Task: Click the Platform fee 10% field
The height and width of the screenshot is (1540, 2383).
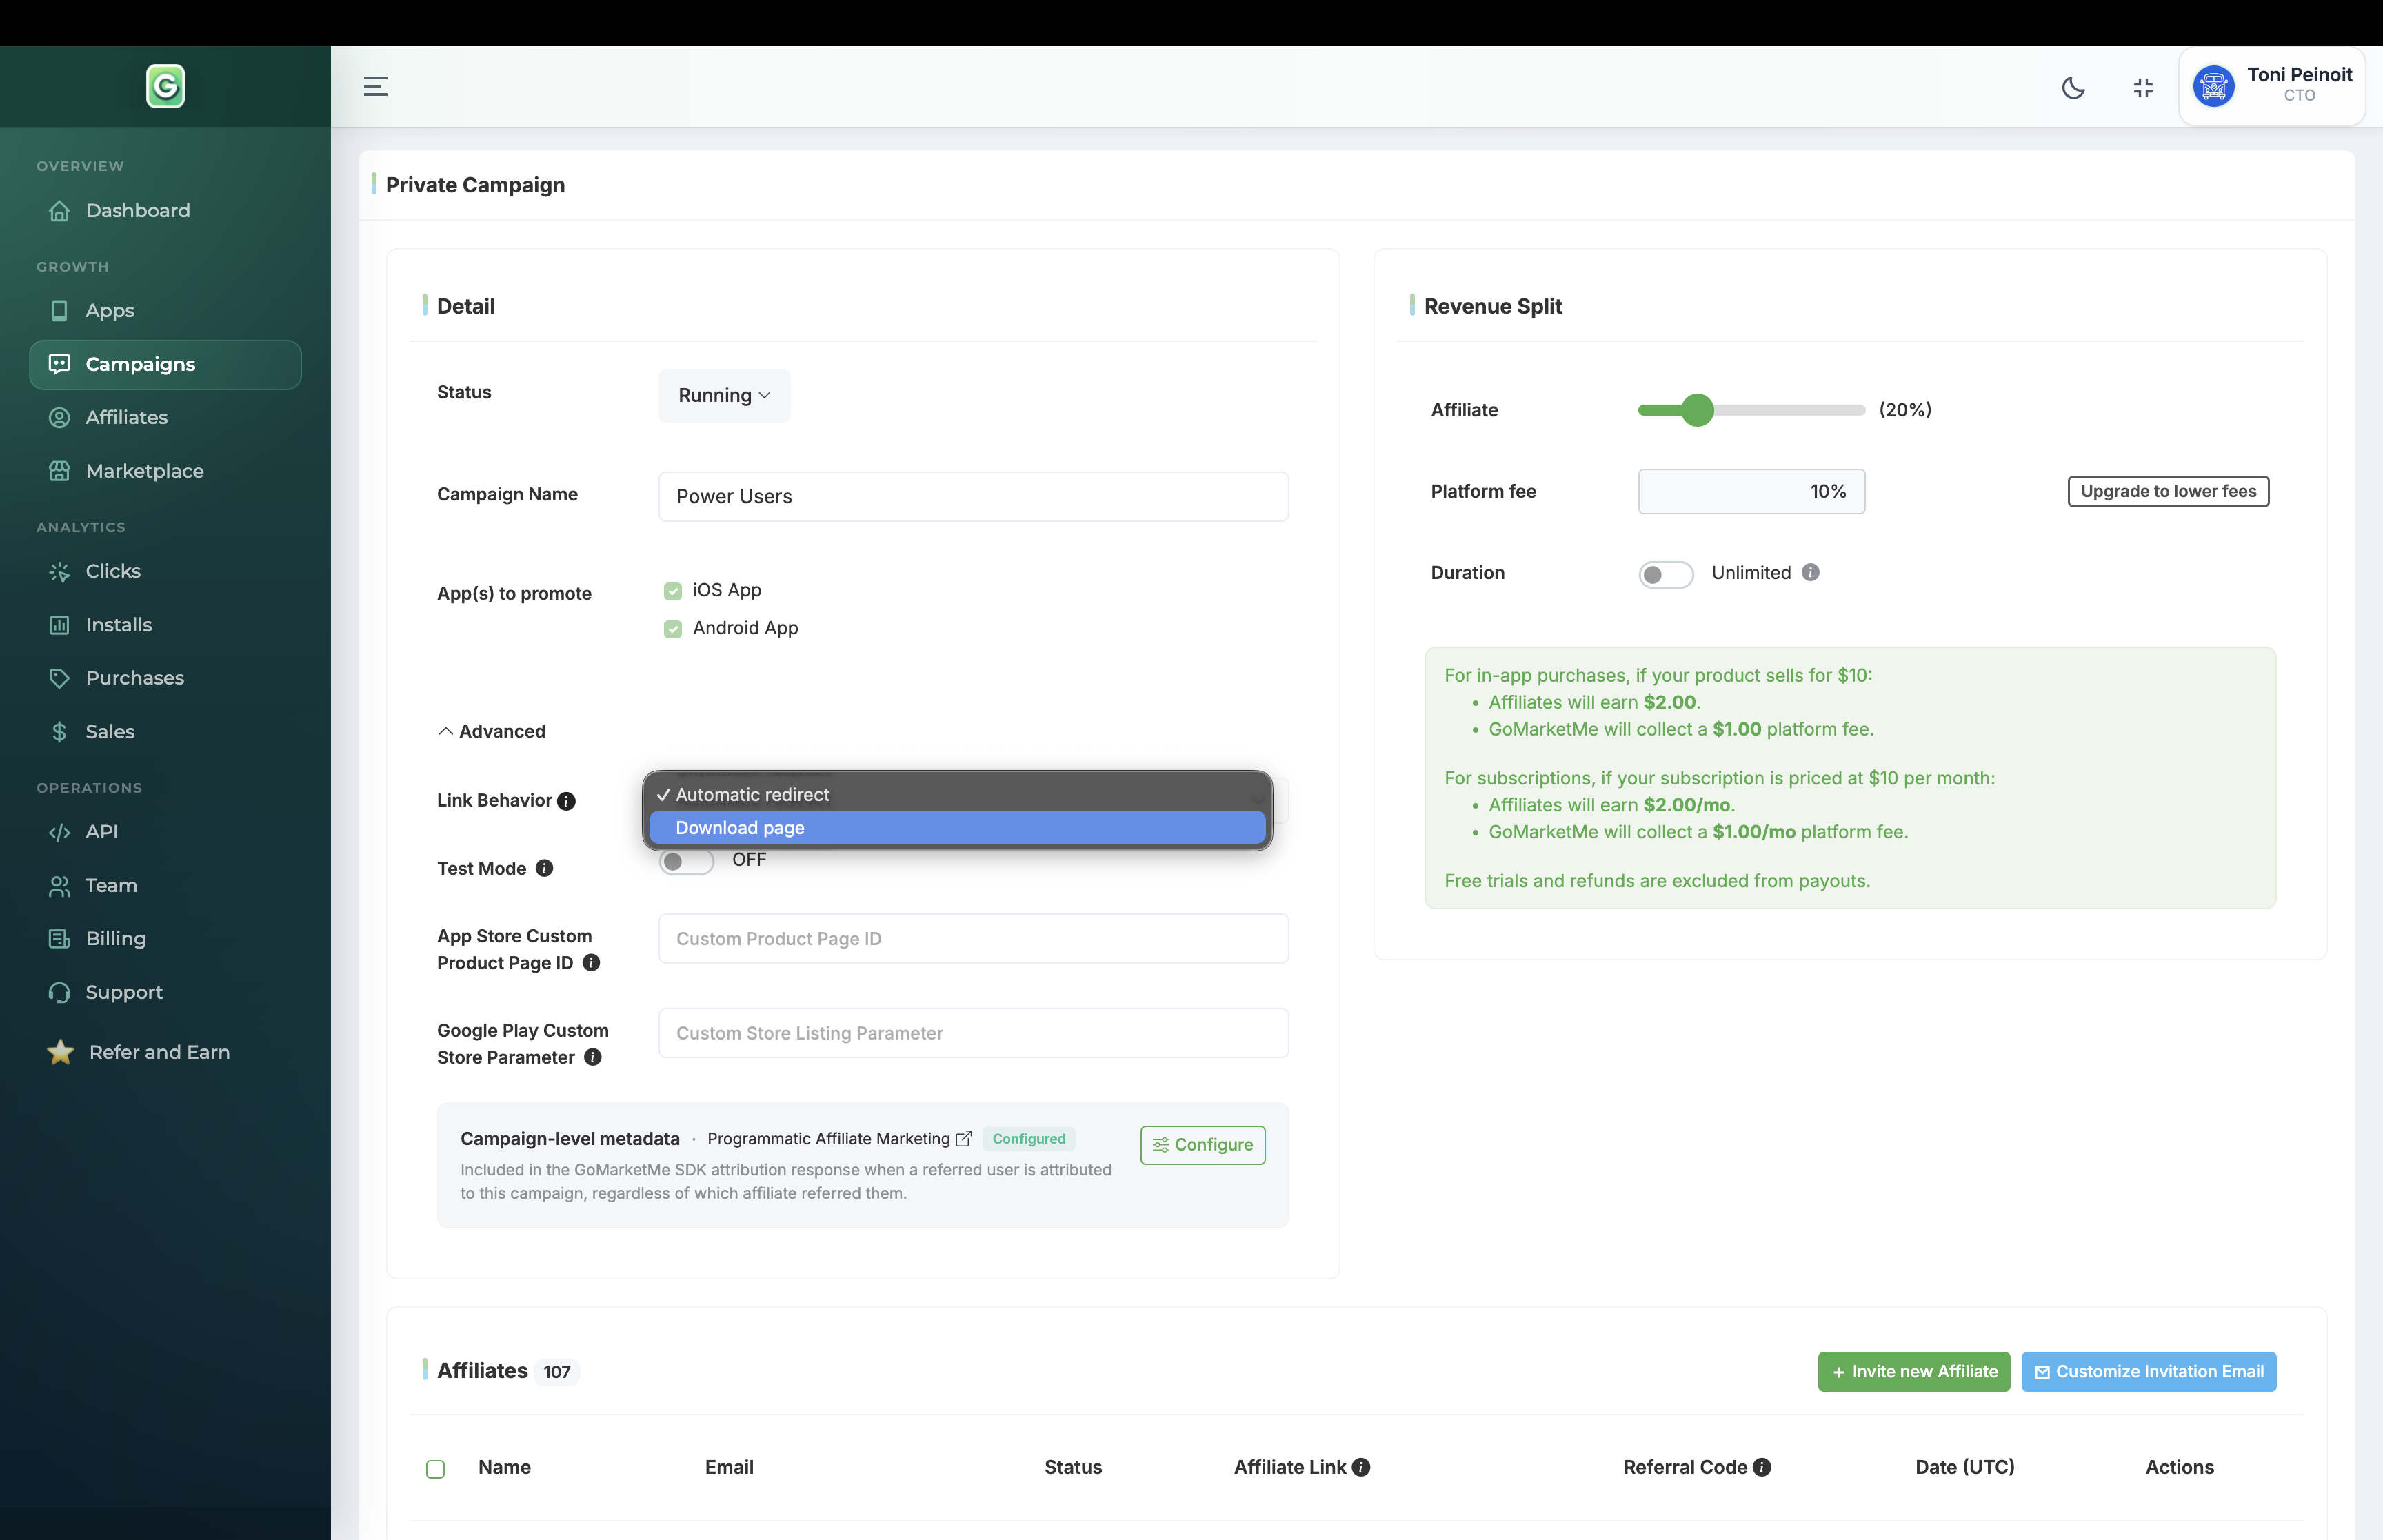Action: click(x=1751, y=491)
